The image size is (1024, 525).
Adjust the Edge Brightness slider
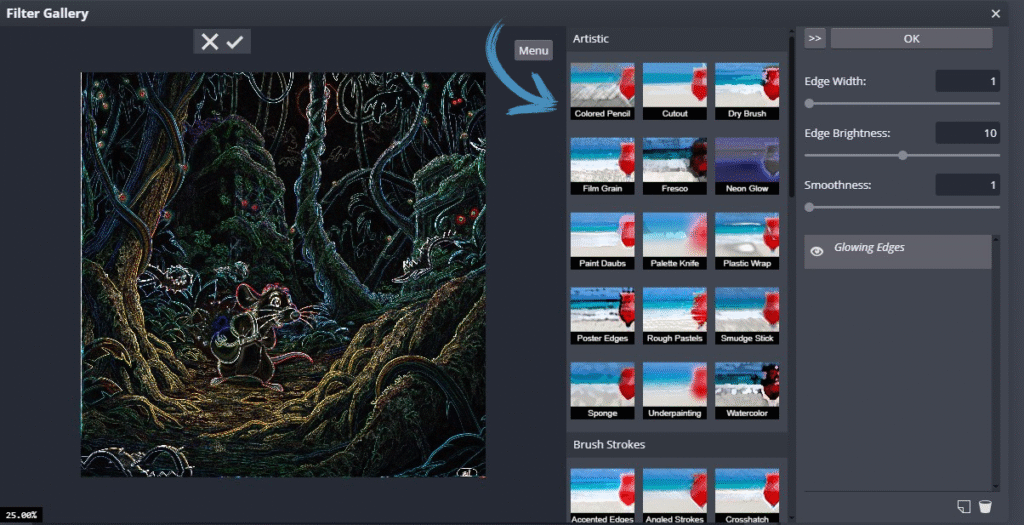(x=903, y=155)
